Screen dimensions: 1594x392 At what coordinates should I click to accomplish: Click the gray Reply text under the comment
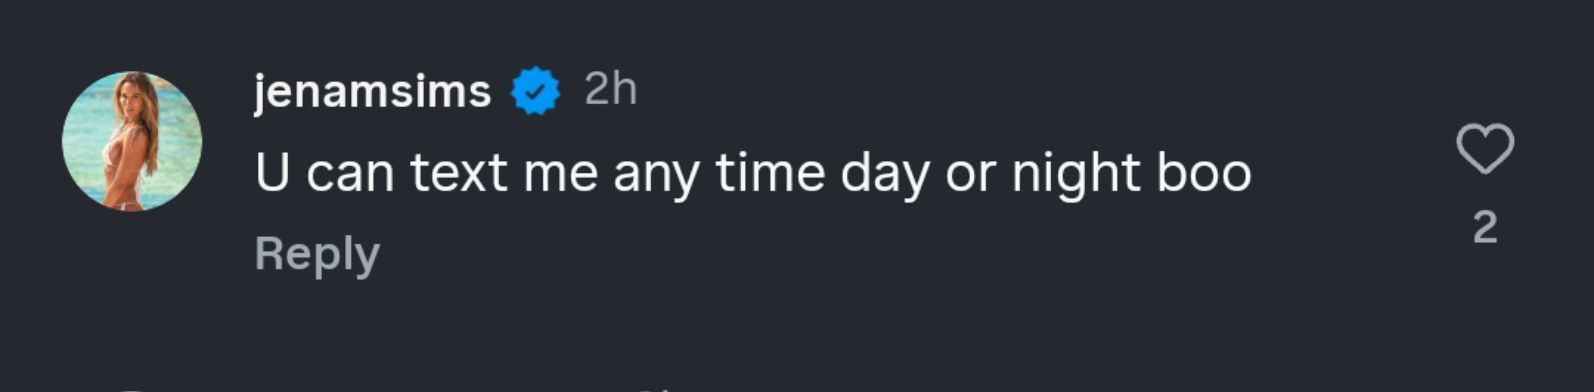(317, 254)
